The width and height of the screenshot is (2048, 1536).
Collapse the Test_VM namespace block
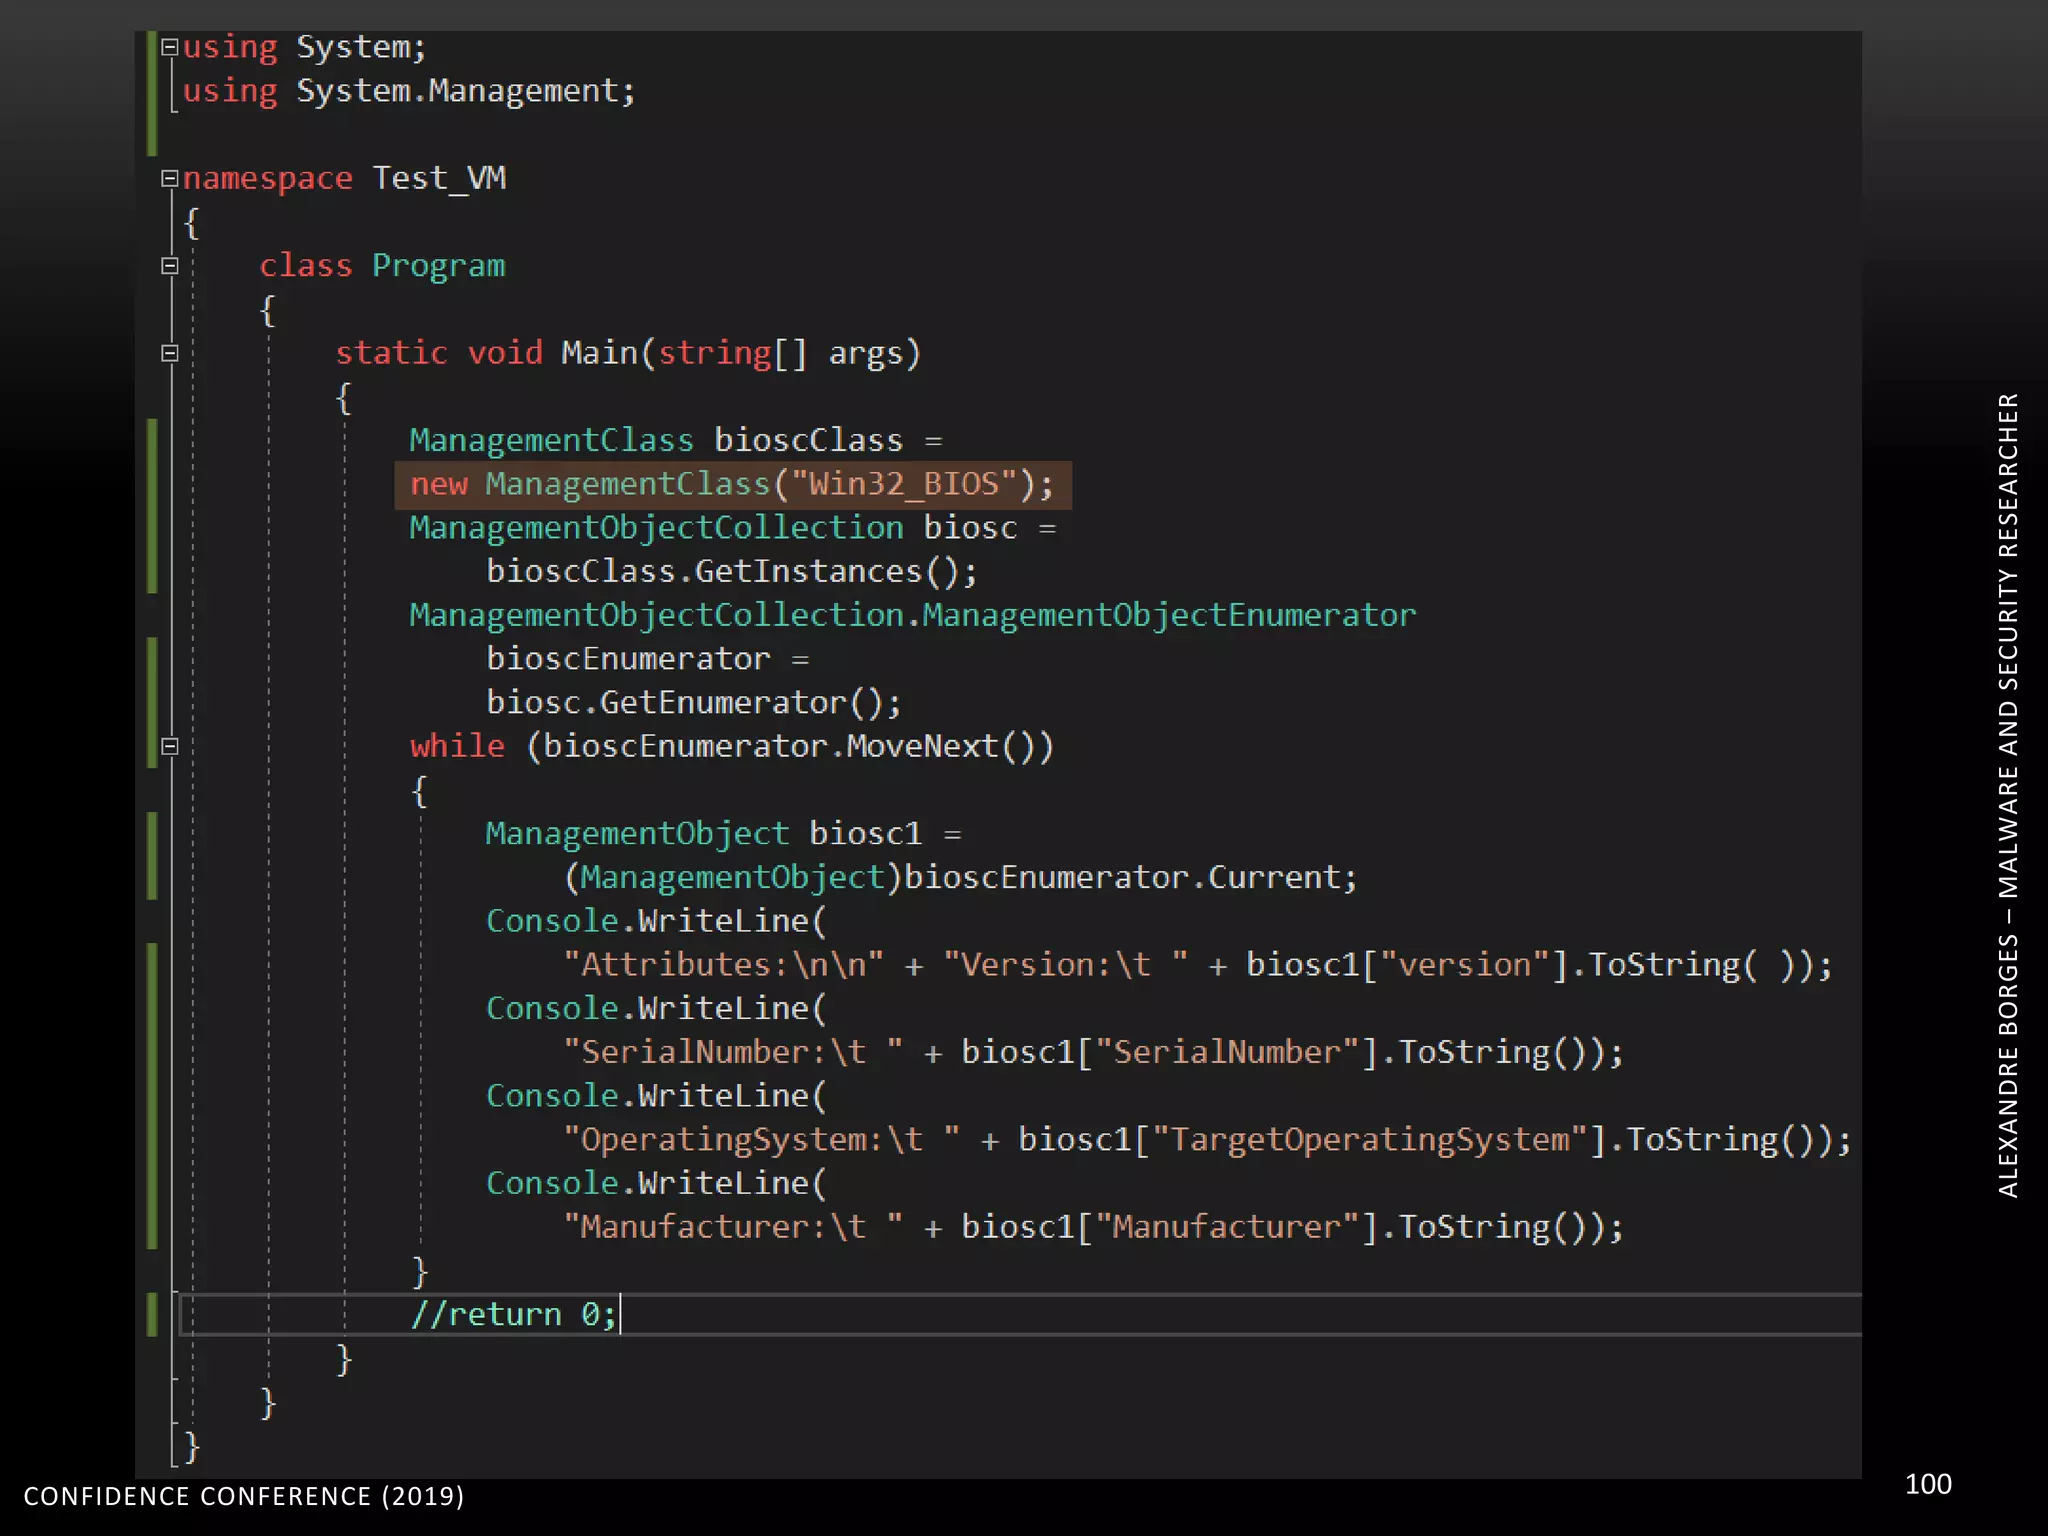169,178
